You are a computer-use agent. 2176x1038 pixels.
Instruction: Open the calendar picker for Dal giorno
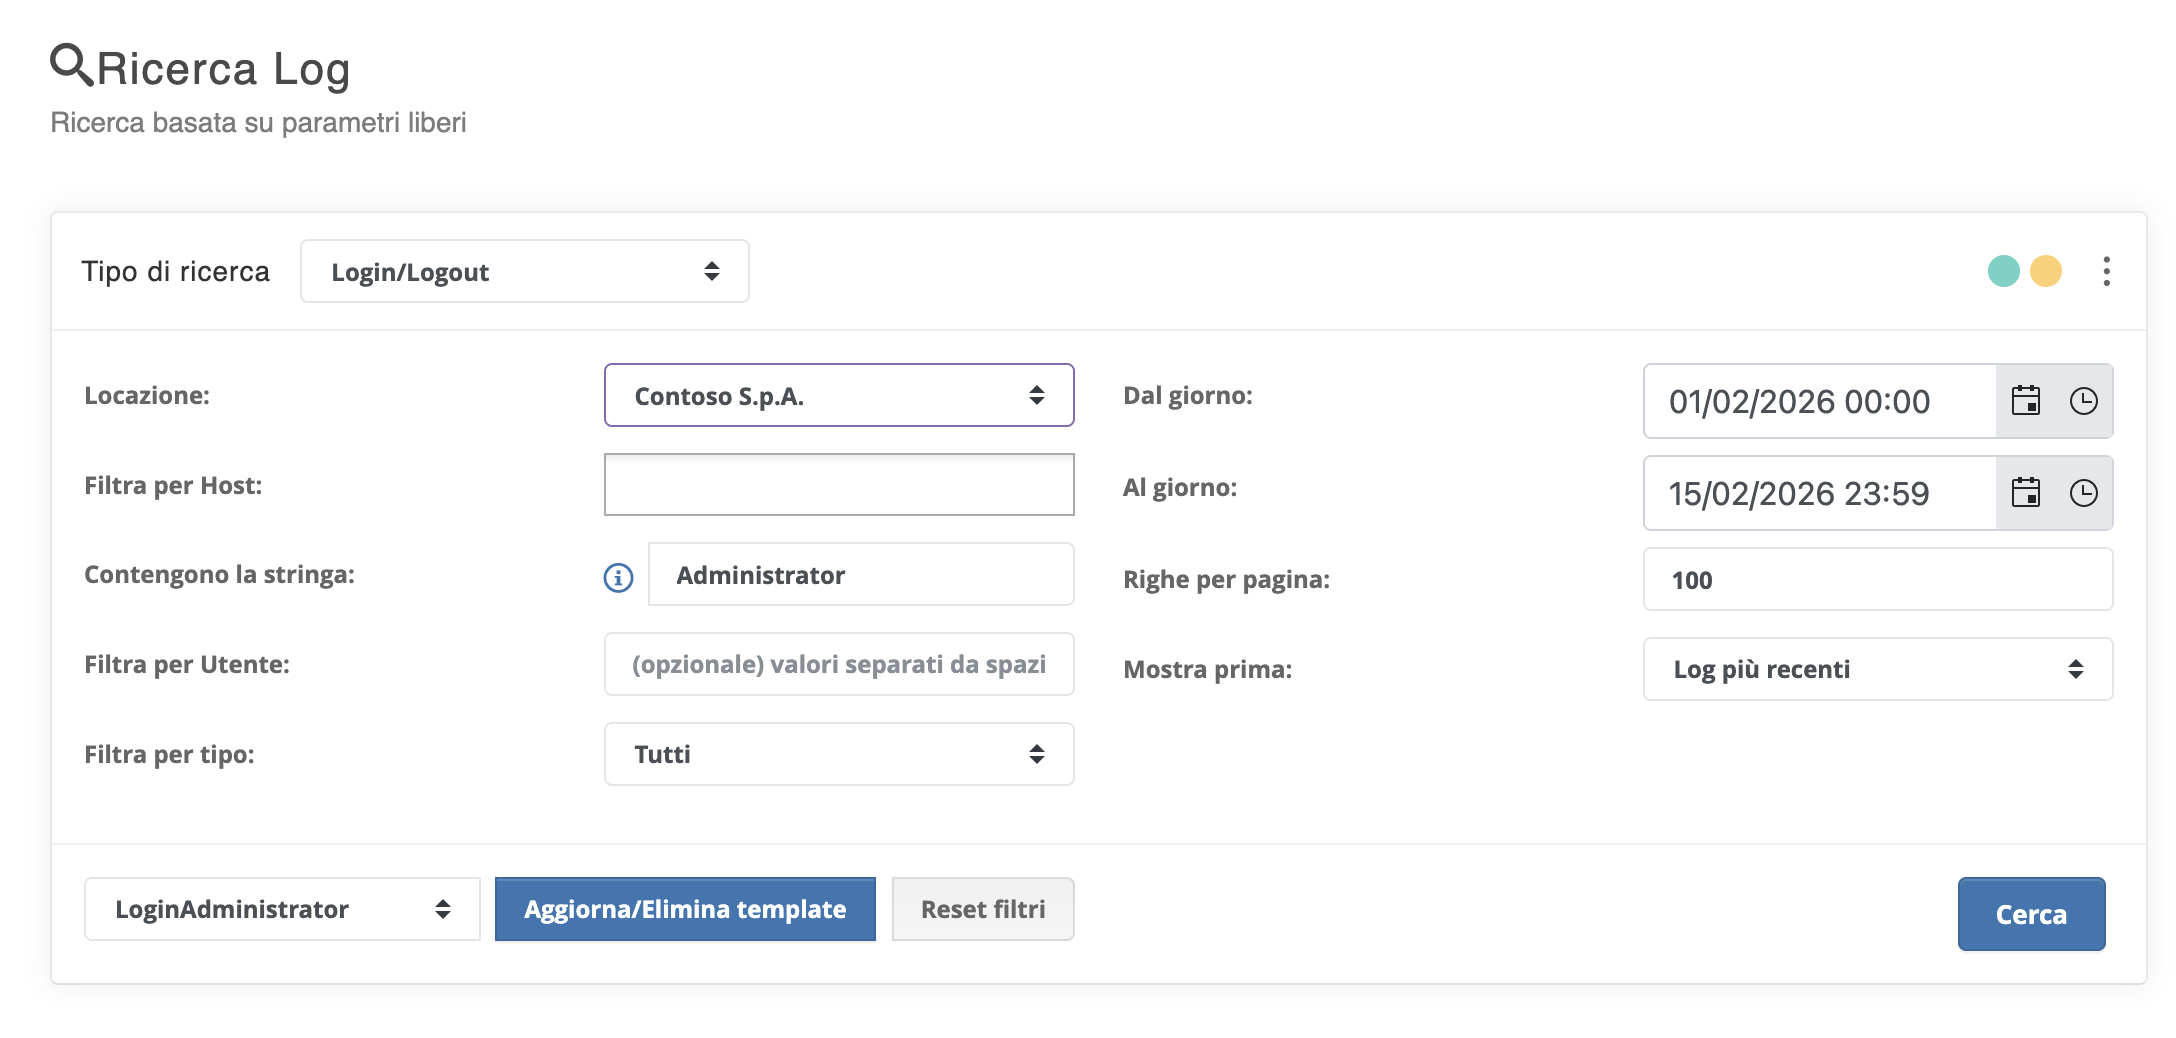pos(2028,401)
